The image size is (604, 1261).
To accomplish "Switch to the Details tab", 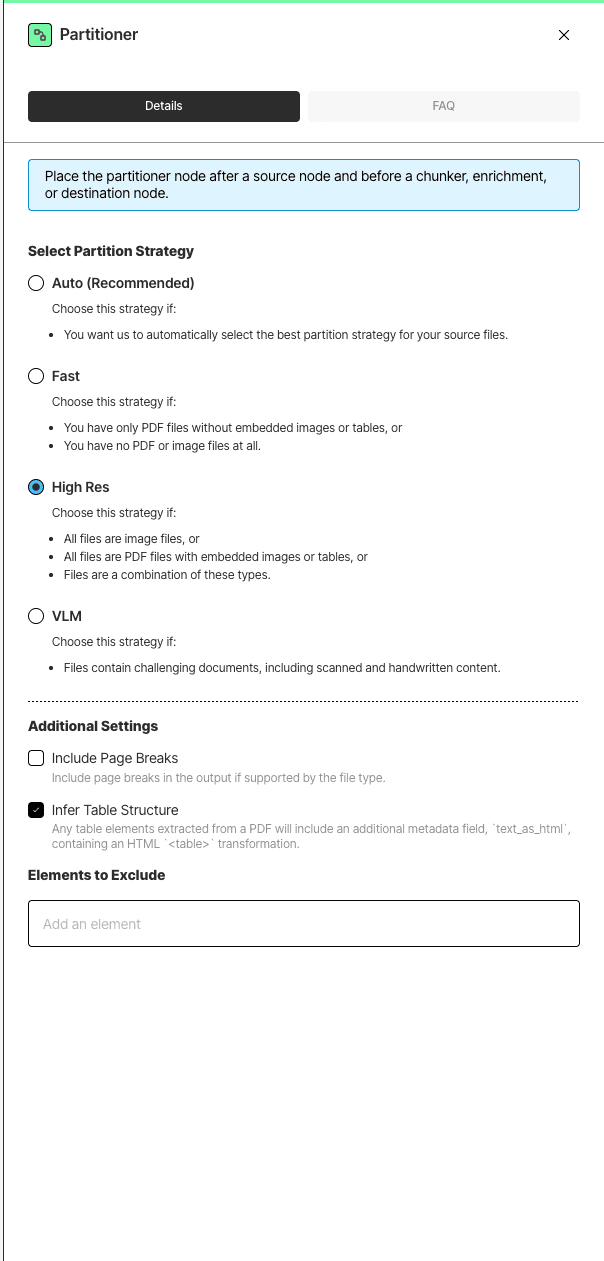I will (x=164, y=106).
